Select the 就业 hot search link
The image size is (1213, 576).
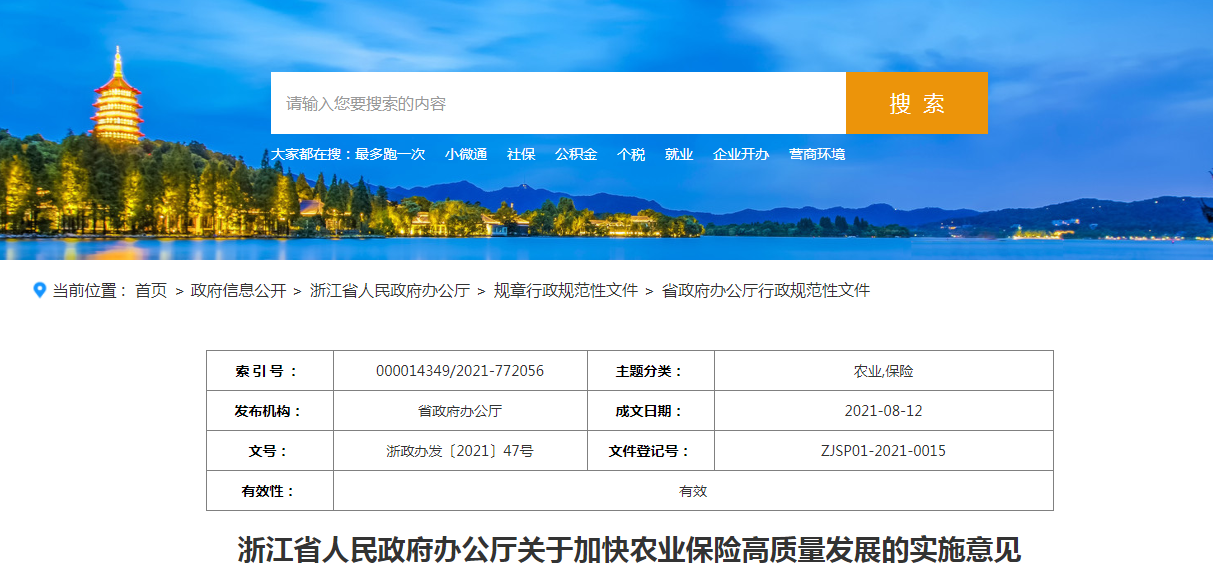pos(679,154)
